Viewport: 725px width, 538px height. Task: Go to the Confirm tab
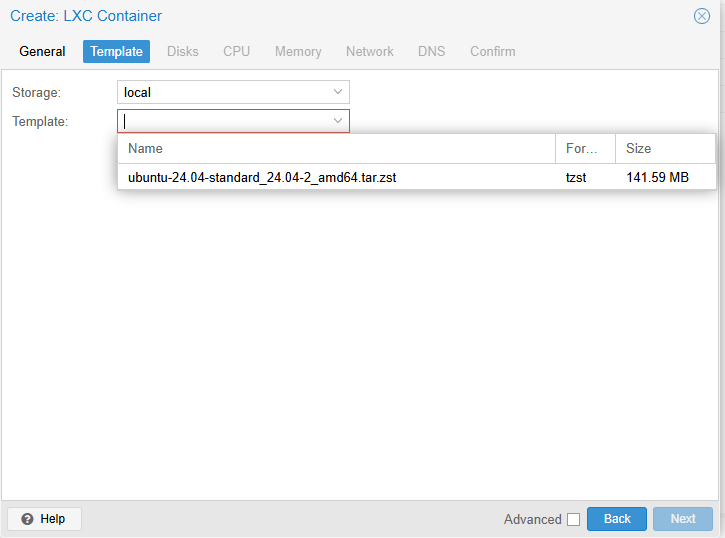pyautogui.click(x=492, y=51)
